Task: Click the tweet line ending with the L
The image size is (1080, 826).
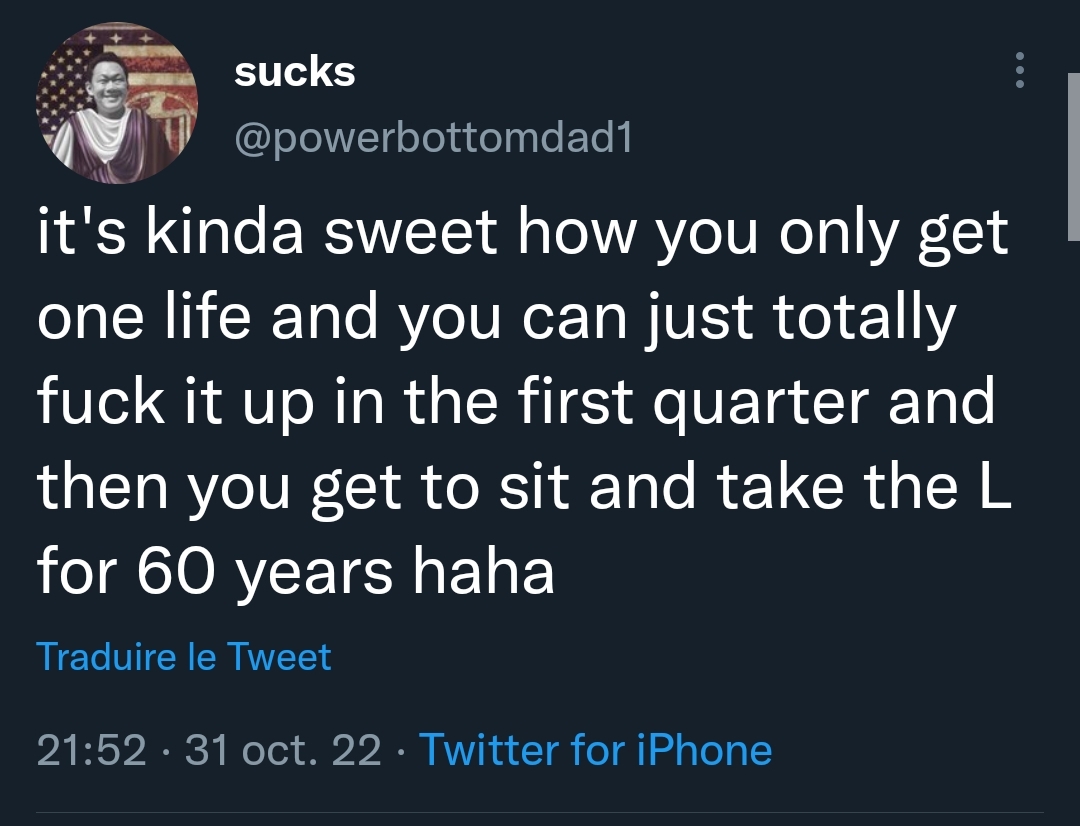Action: tap(524, 487)
